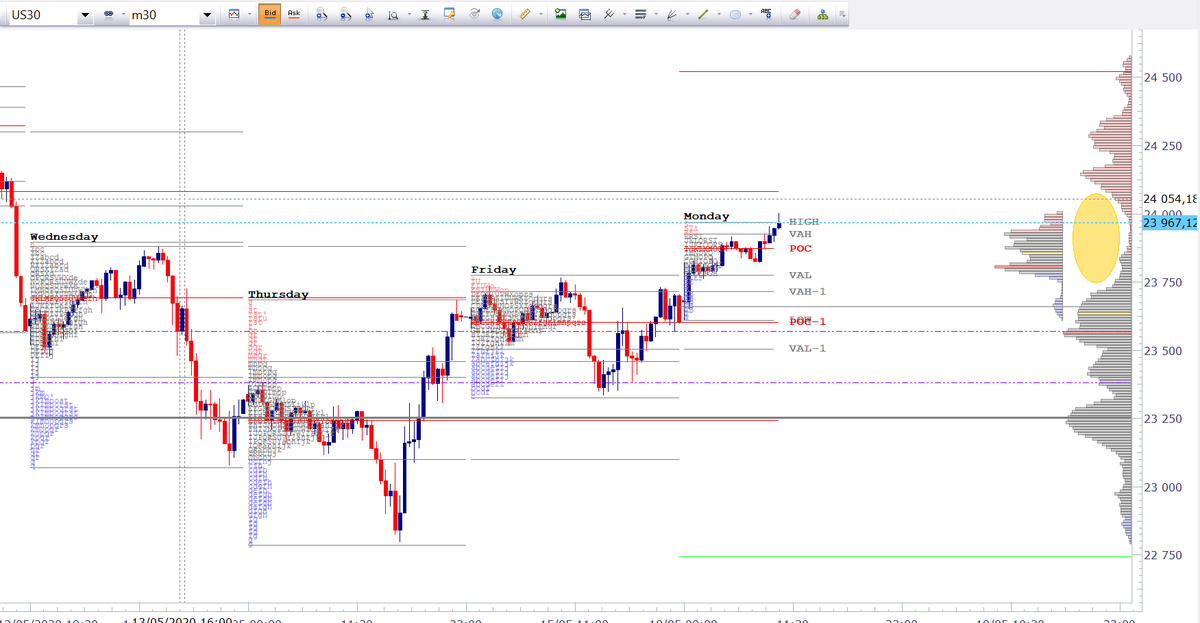Screen dimensions: 1200x623
Task: Open the US30 symbol dropdown
Action: click(x=85, y=16)
